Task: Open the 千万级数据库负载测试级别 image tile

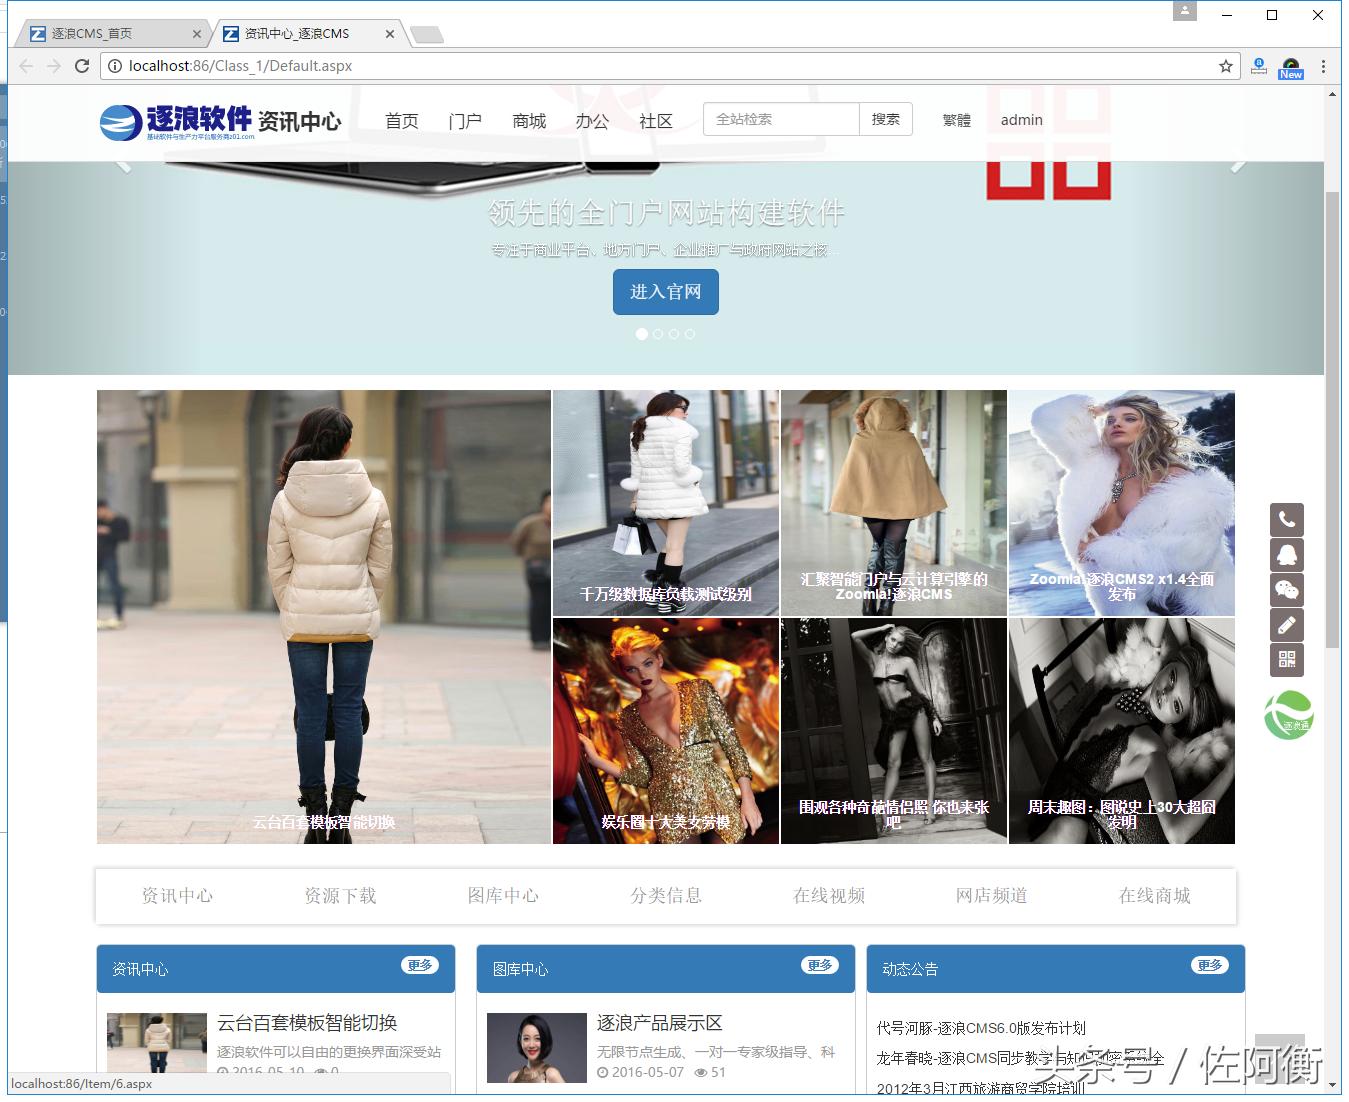Action: point(666,503)
